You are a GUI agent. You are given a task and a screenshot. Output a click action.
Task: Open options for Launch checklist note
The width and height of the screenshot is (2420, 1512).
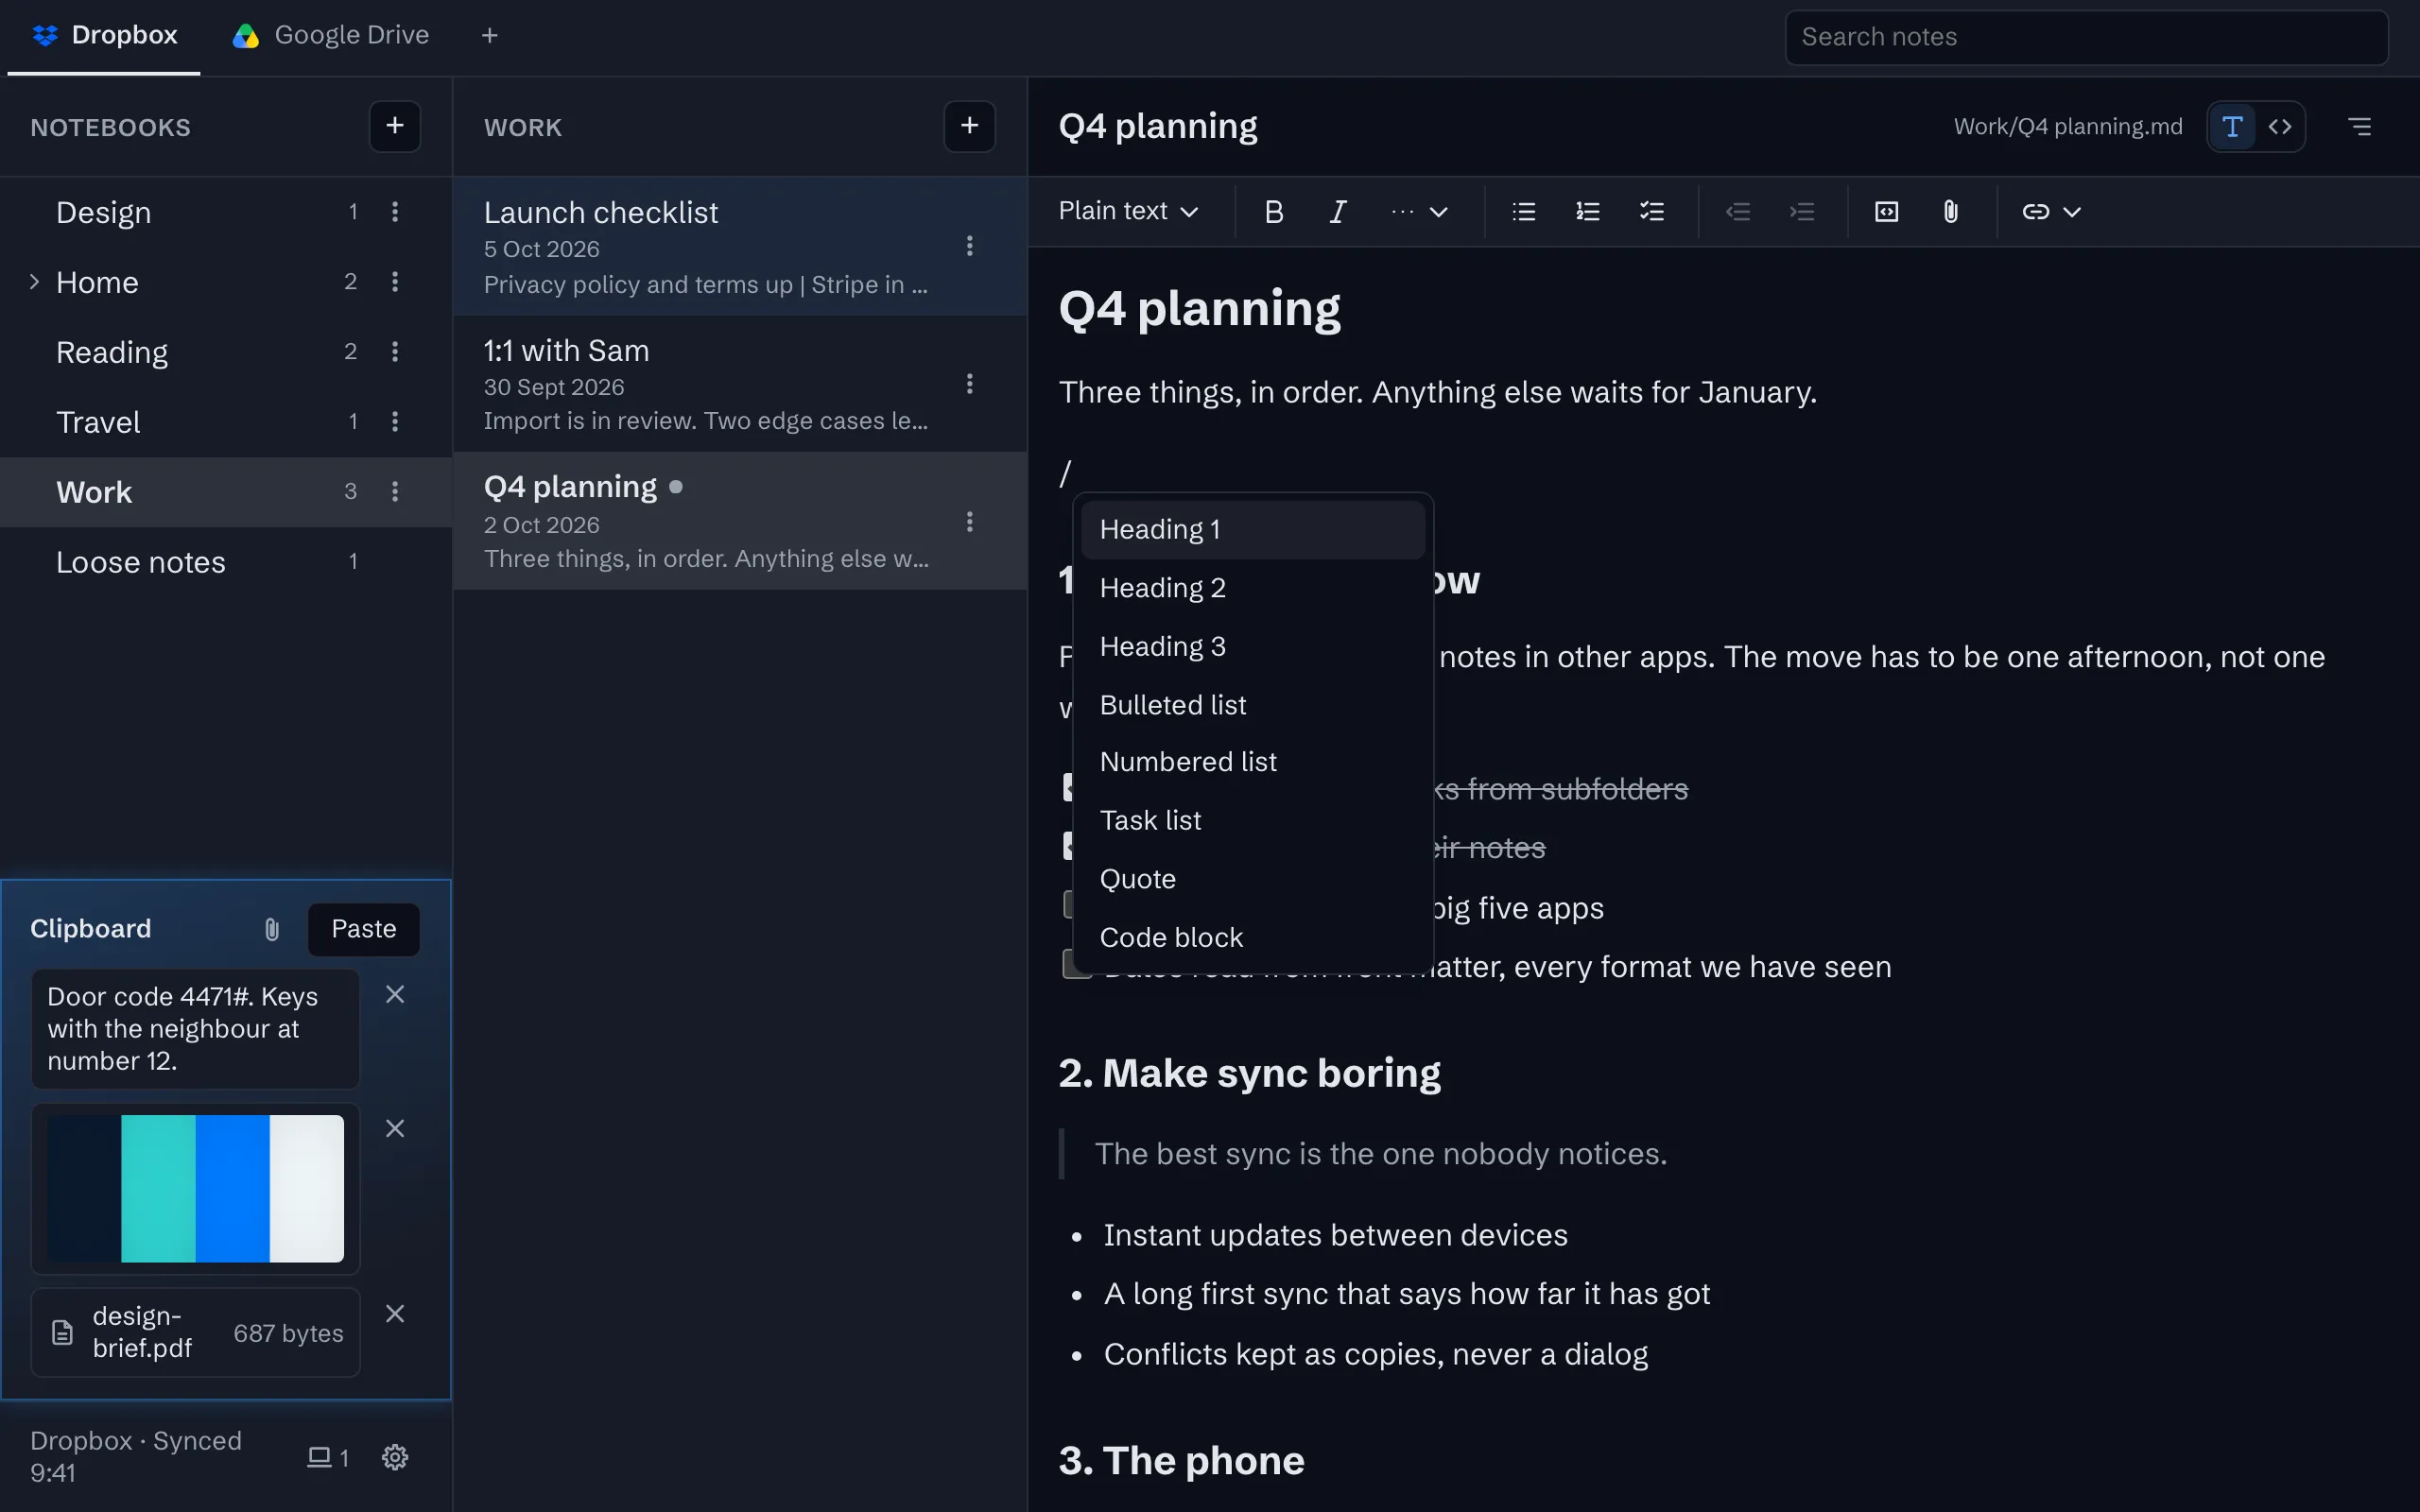click(x=969, y=246)
